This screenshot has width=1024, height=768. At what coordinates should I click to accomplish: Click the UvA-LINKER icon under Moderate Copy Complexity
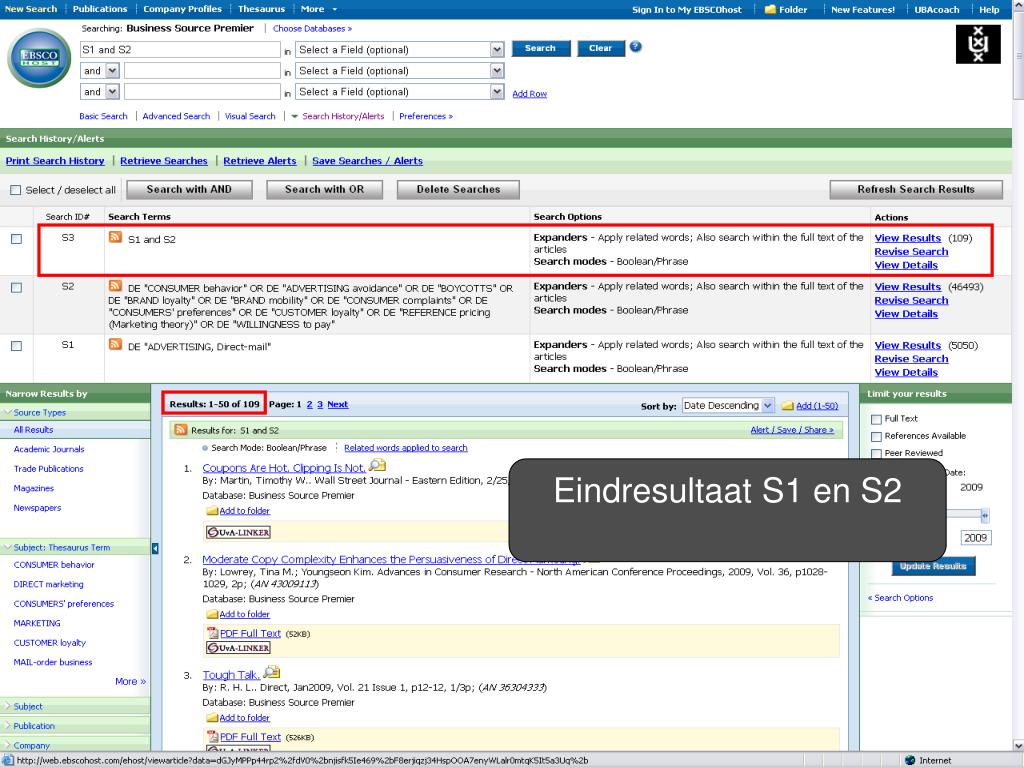238,648
